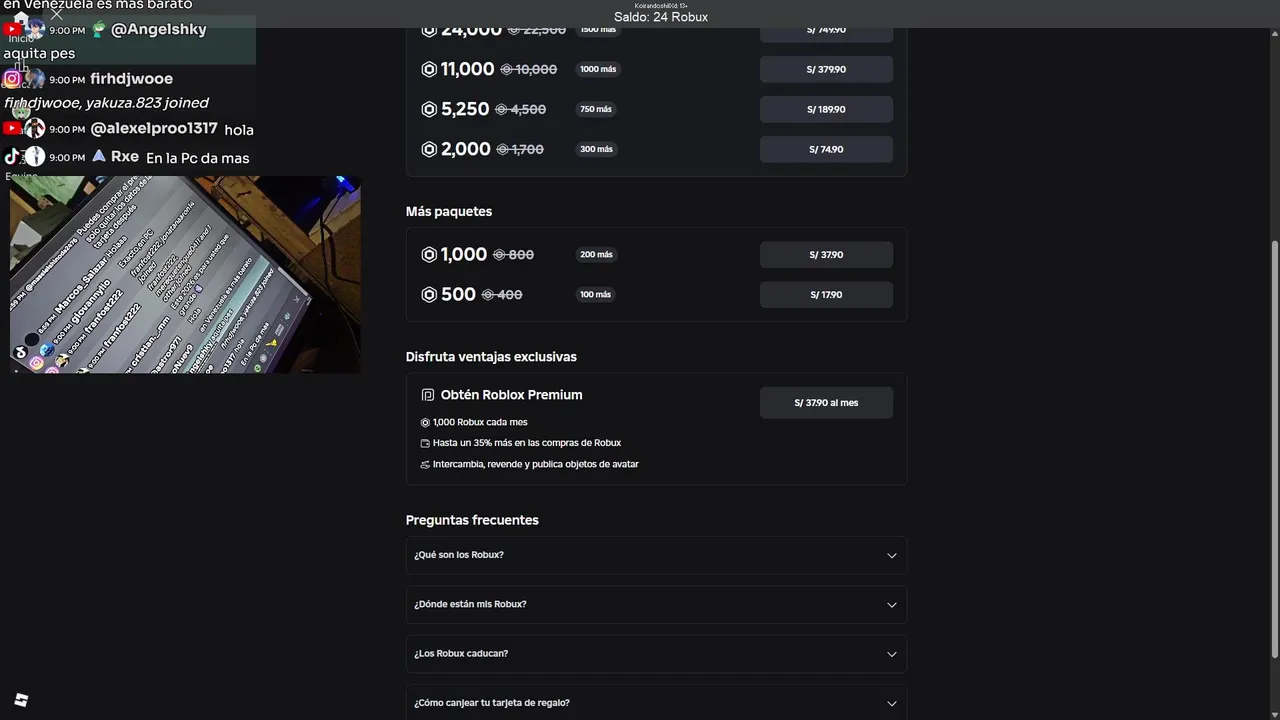Click the '300 más' bonus badge
This screenshot has width=1280, height=720.
tap(596, 149)
